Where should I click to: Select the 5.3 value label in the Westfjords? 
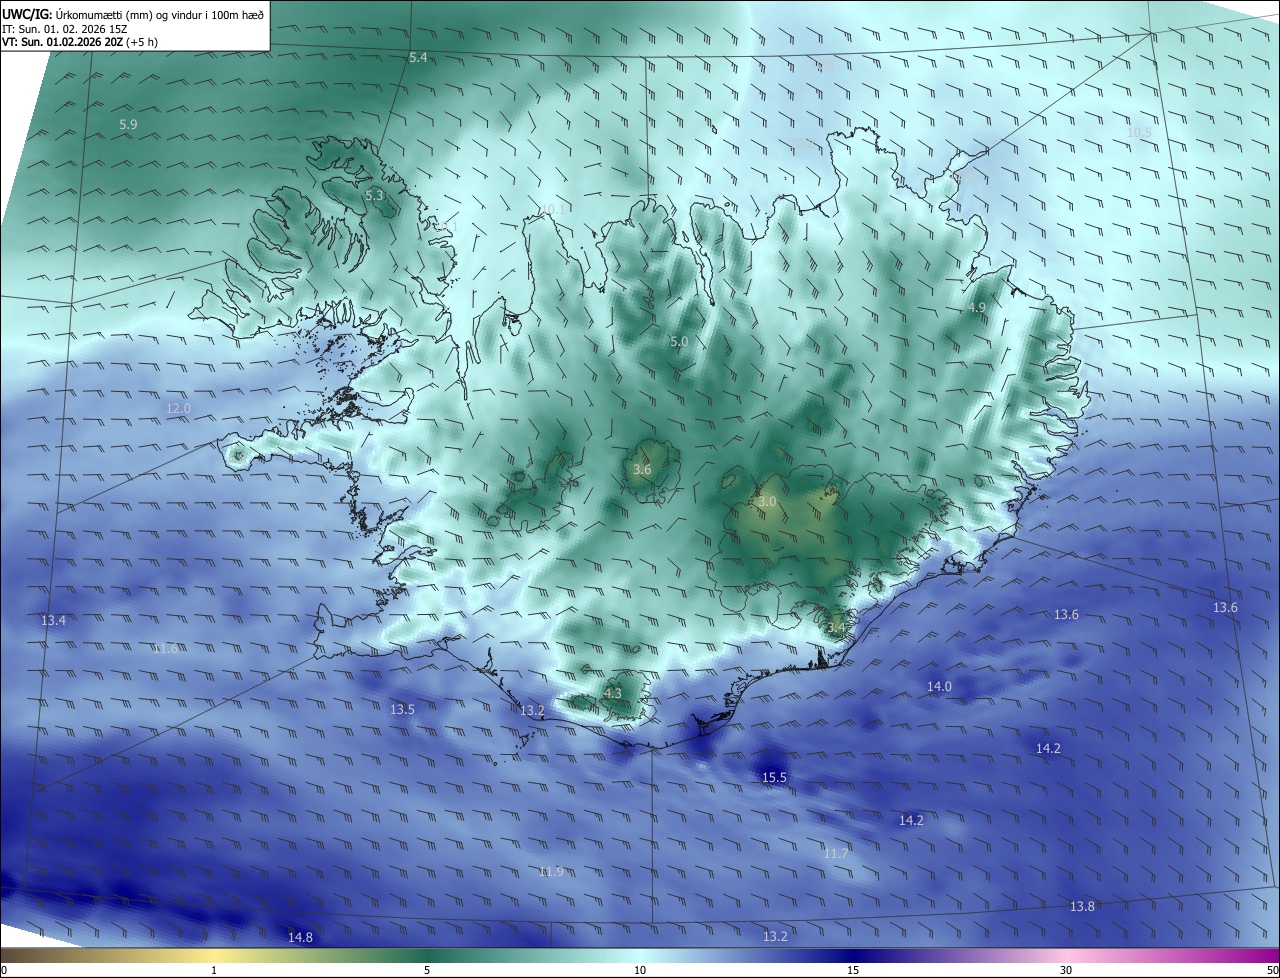(x=374, y=196)
